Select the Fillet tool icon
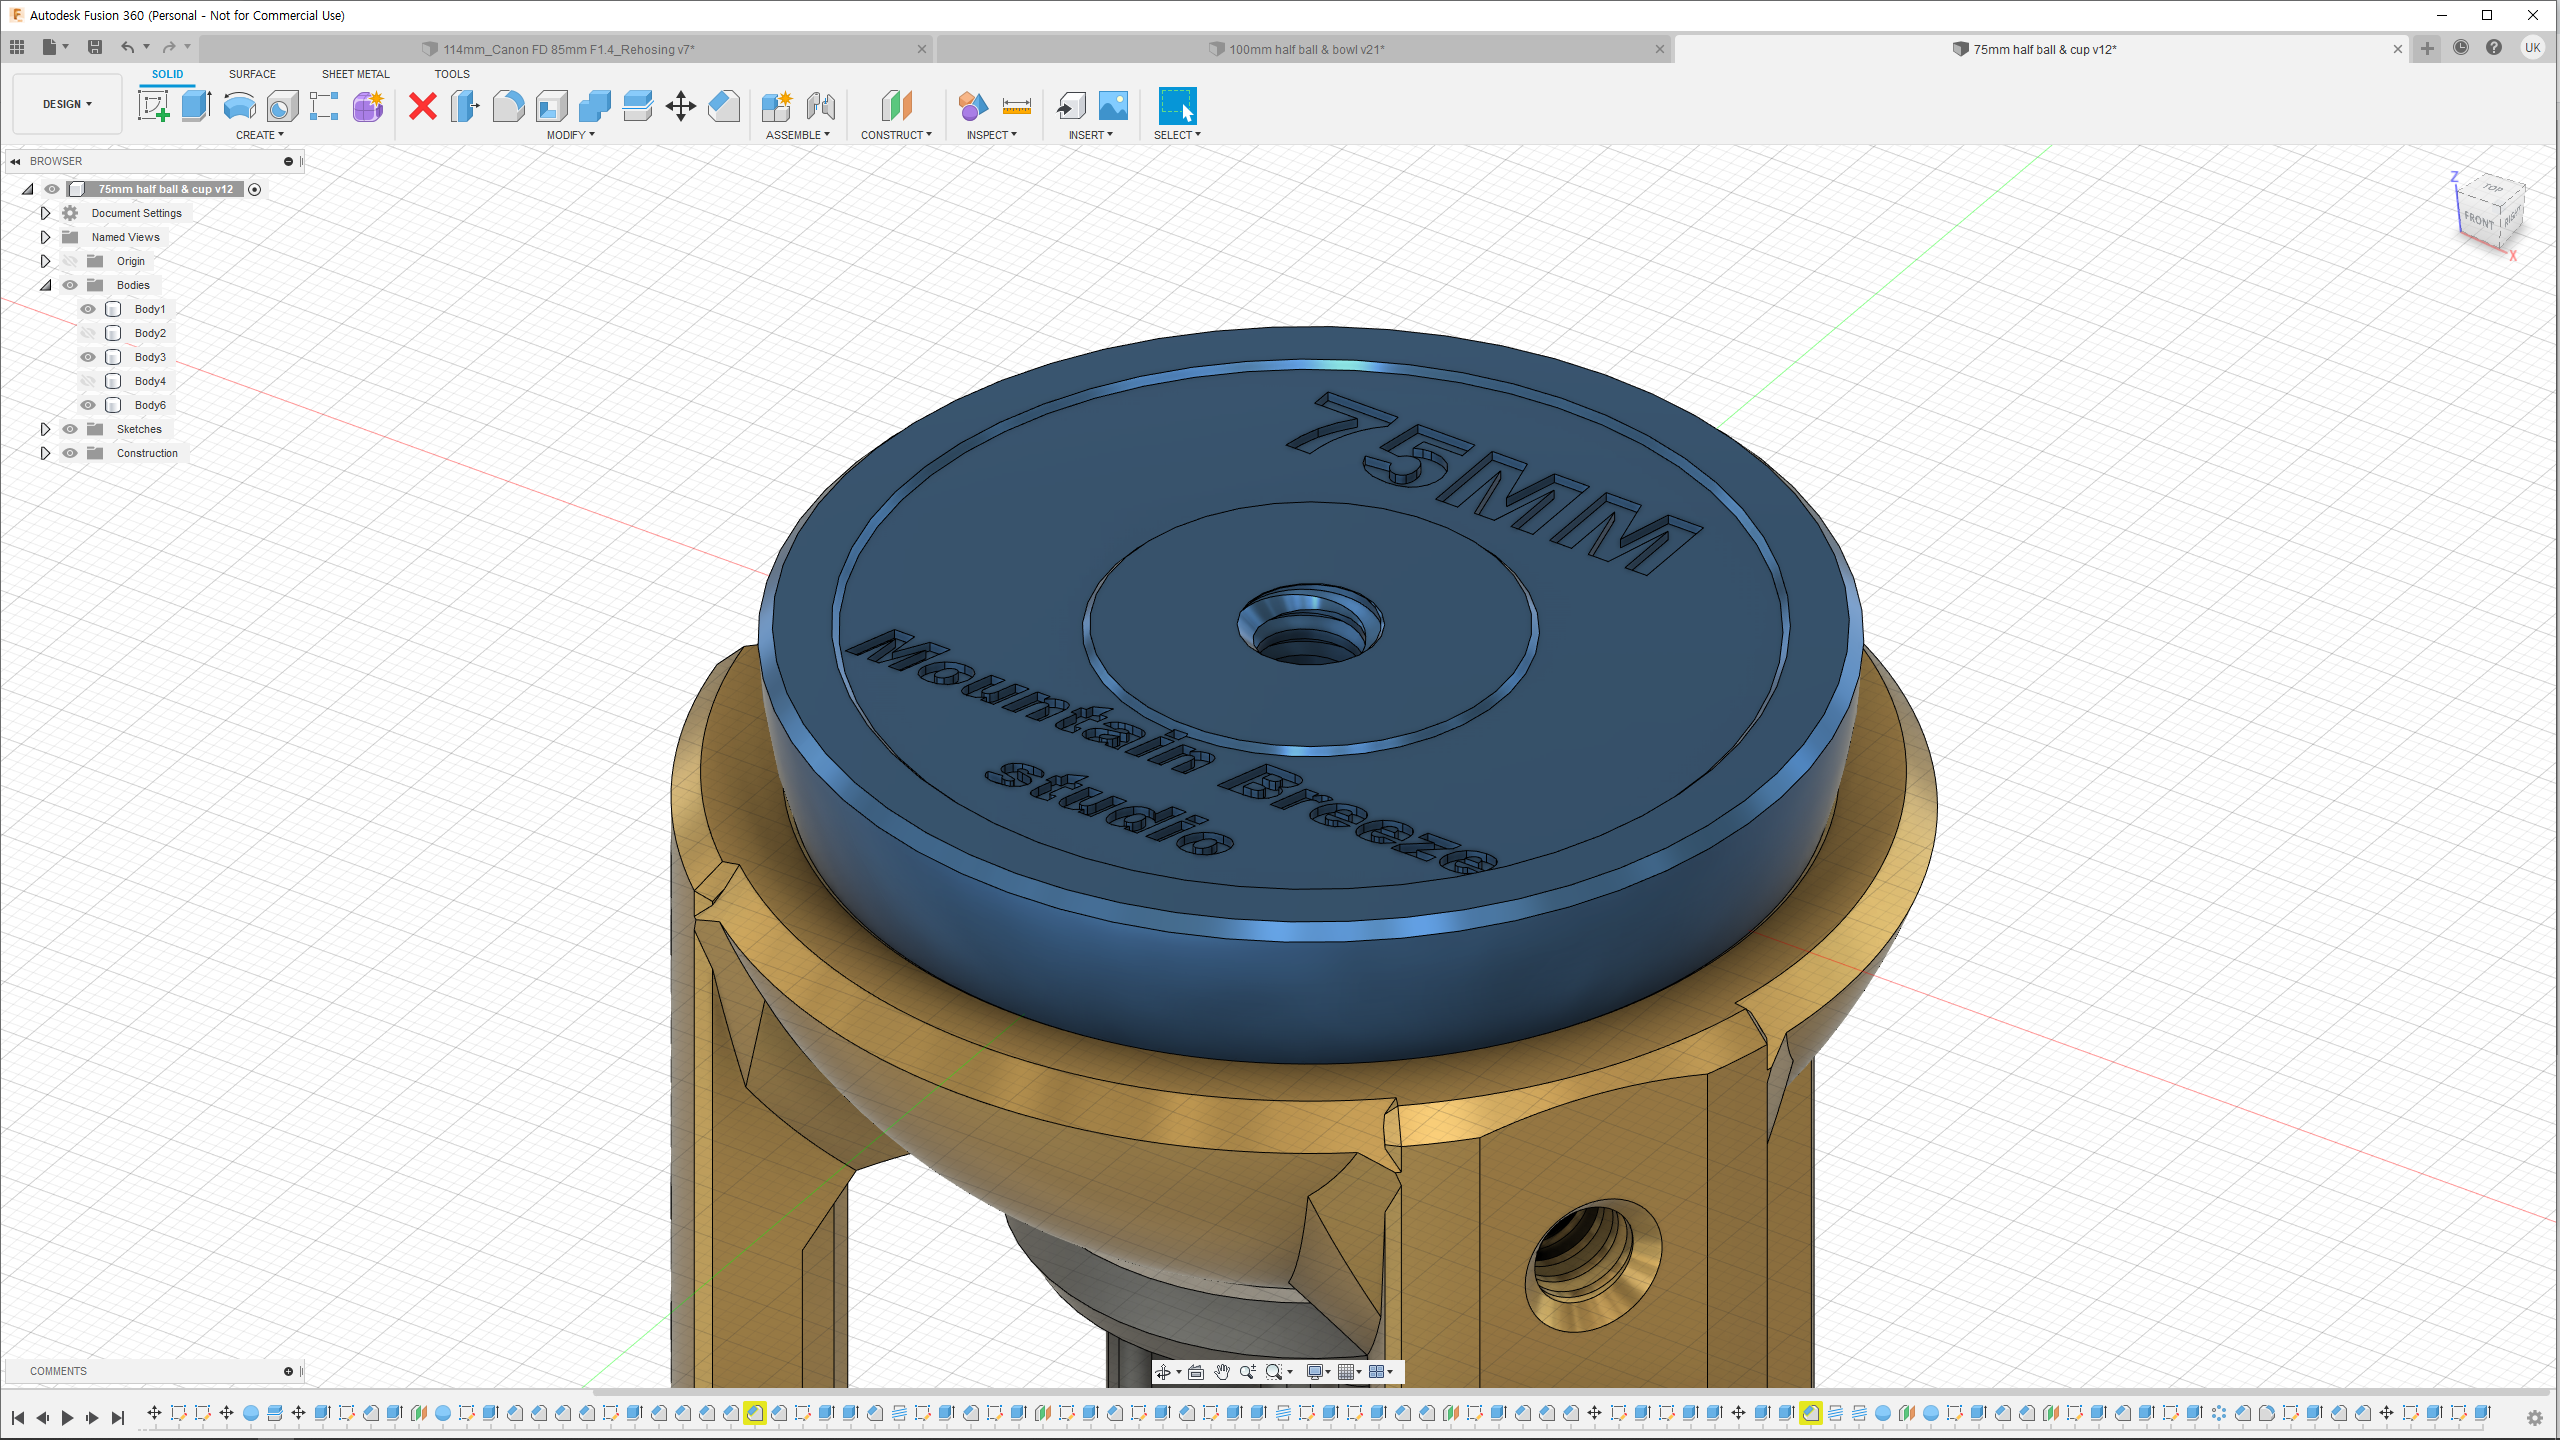Screen dimensions: 2560x1440 [508, 105]
